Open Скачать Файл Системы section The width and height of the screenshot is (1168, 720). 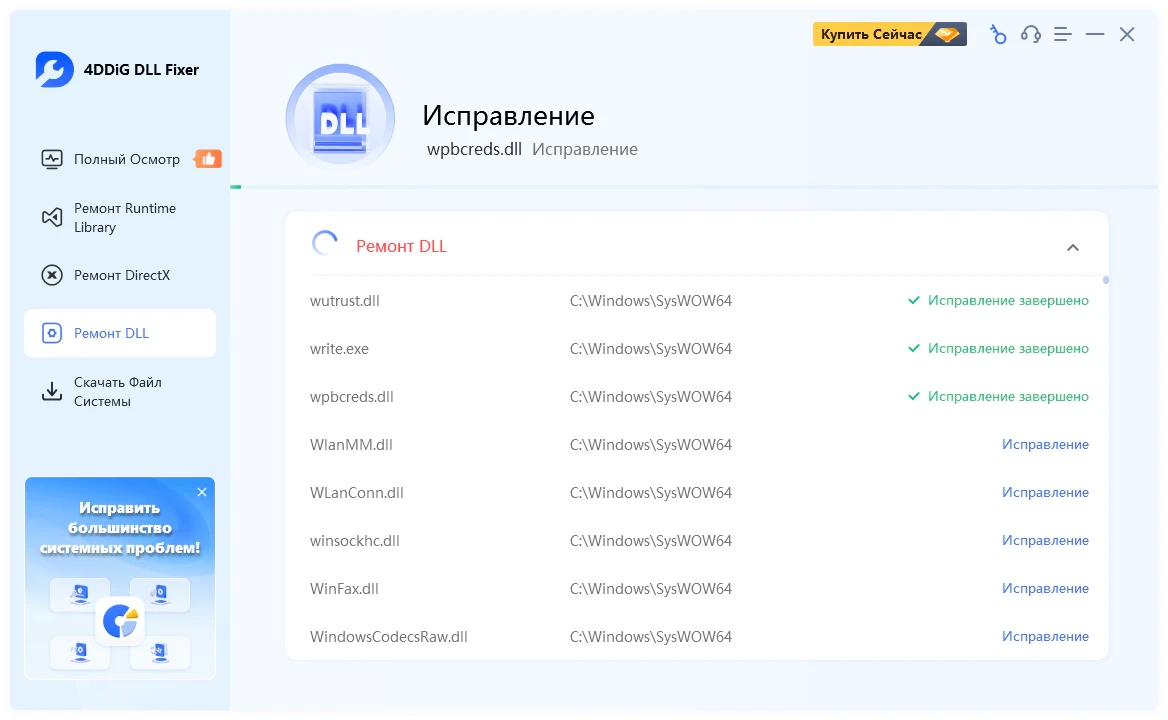120,392
